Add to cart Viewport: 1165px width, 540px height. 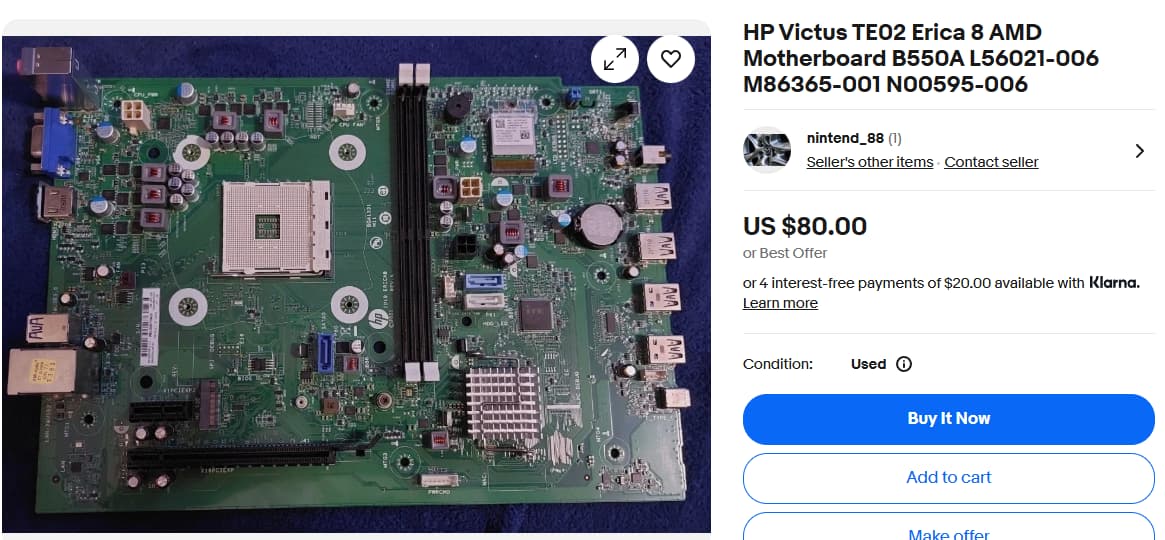[x=949, y=478]
